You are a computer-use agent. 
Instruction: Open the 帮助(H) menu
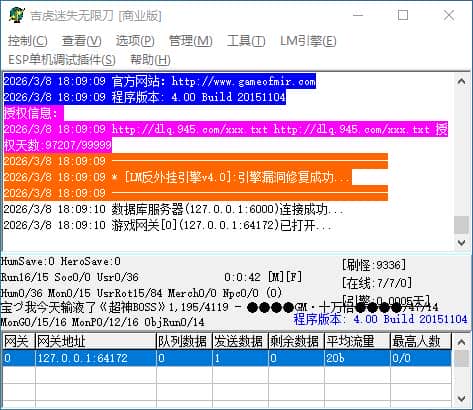(150, 60)
